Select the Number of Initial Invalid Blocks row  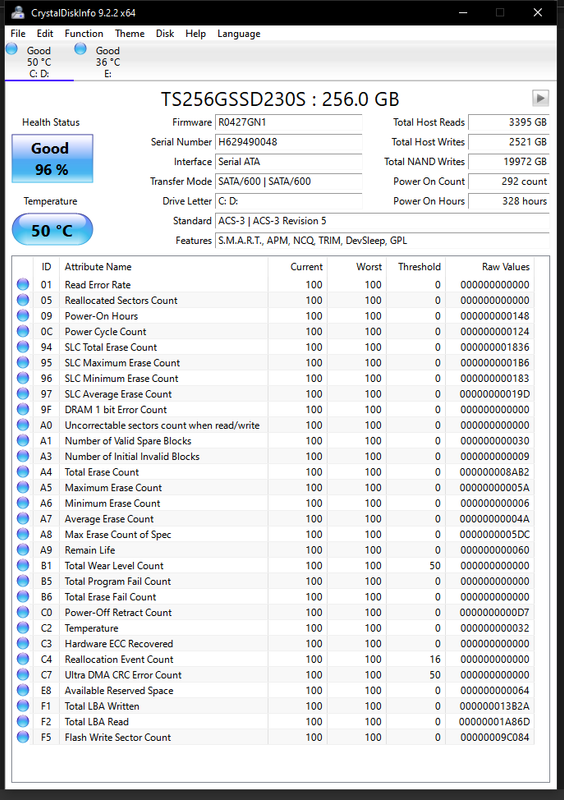pos(275,456)
